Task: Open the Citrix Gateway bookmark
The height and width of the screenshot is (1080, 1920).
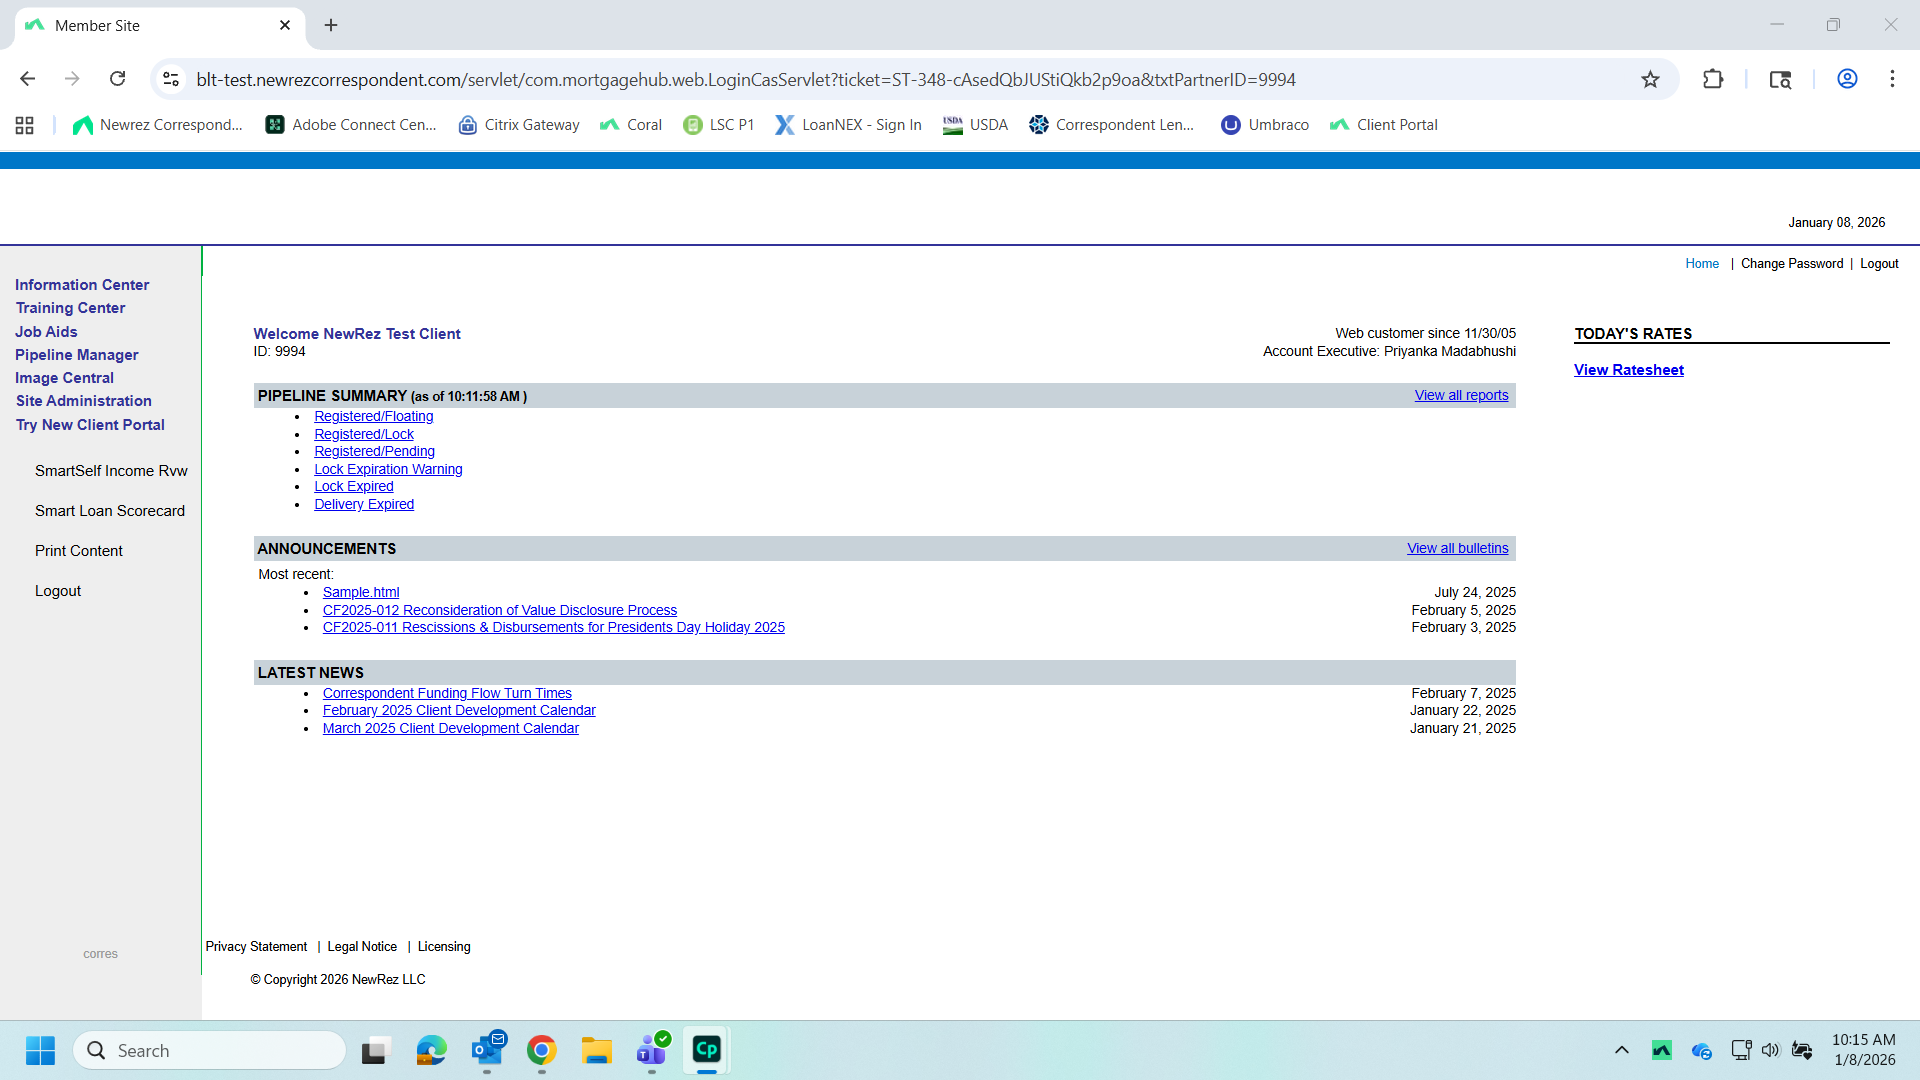Action: click(x=519, y=125)
